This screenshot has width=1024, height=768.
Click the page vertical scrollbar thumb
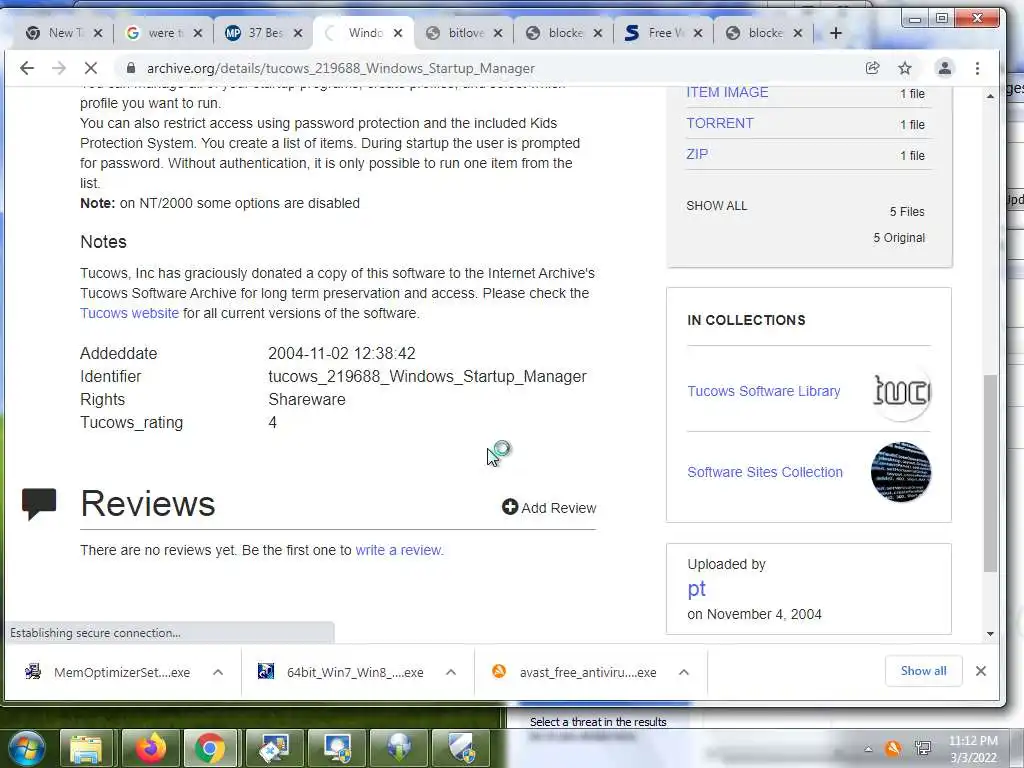click(x=990, y=473)
